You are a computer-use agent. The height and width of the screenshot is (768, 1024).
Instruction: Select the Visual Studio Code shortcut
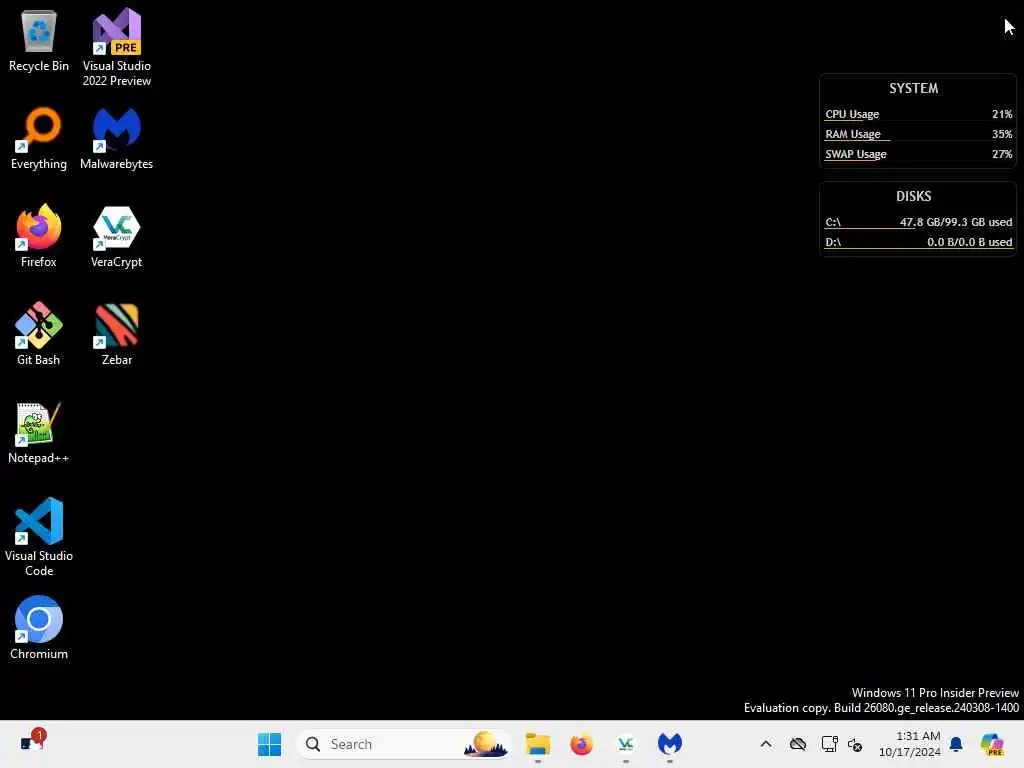coord(39,537)
